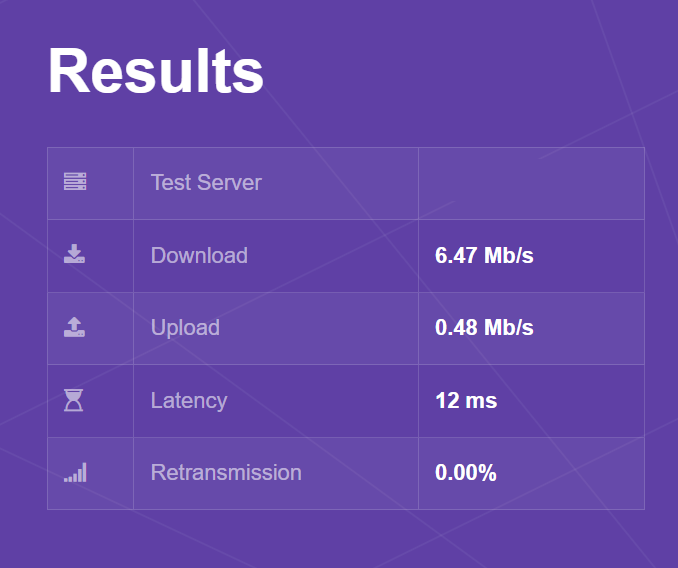This screenshot has height=568, width=678.
Task: Click the Latency label
Action: pos(189,401)
